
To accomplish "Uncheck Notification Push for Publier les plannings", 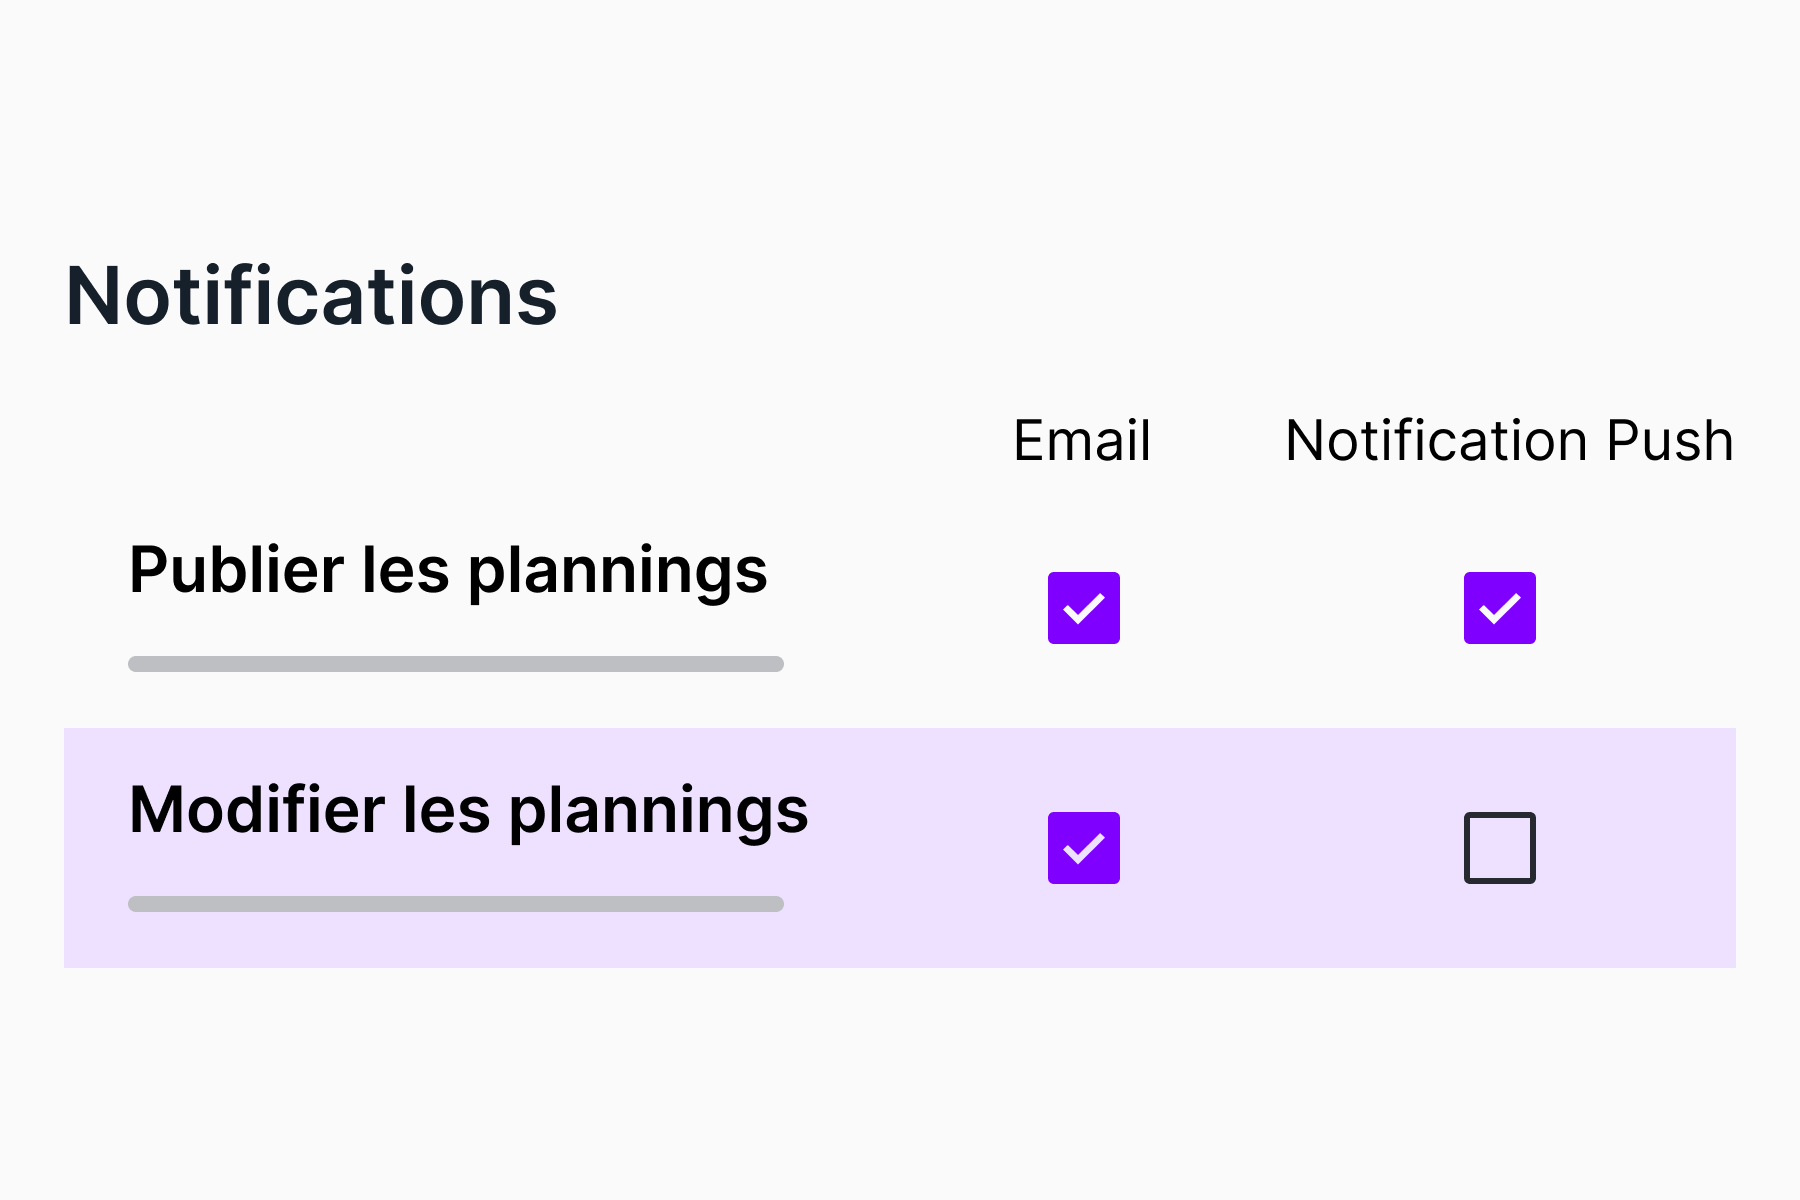I will (1499, 608).
